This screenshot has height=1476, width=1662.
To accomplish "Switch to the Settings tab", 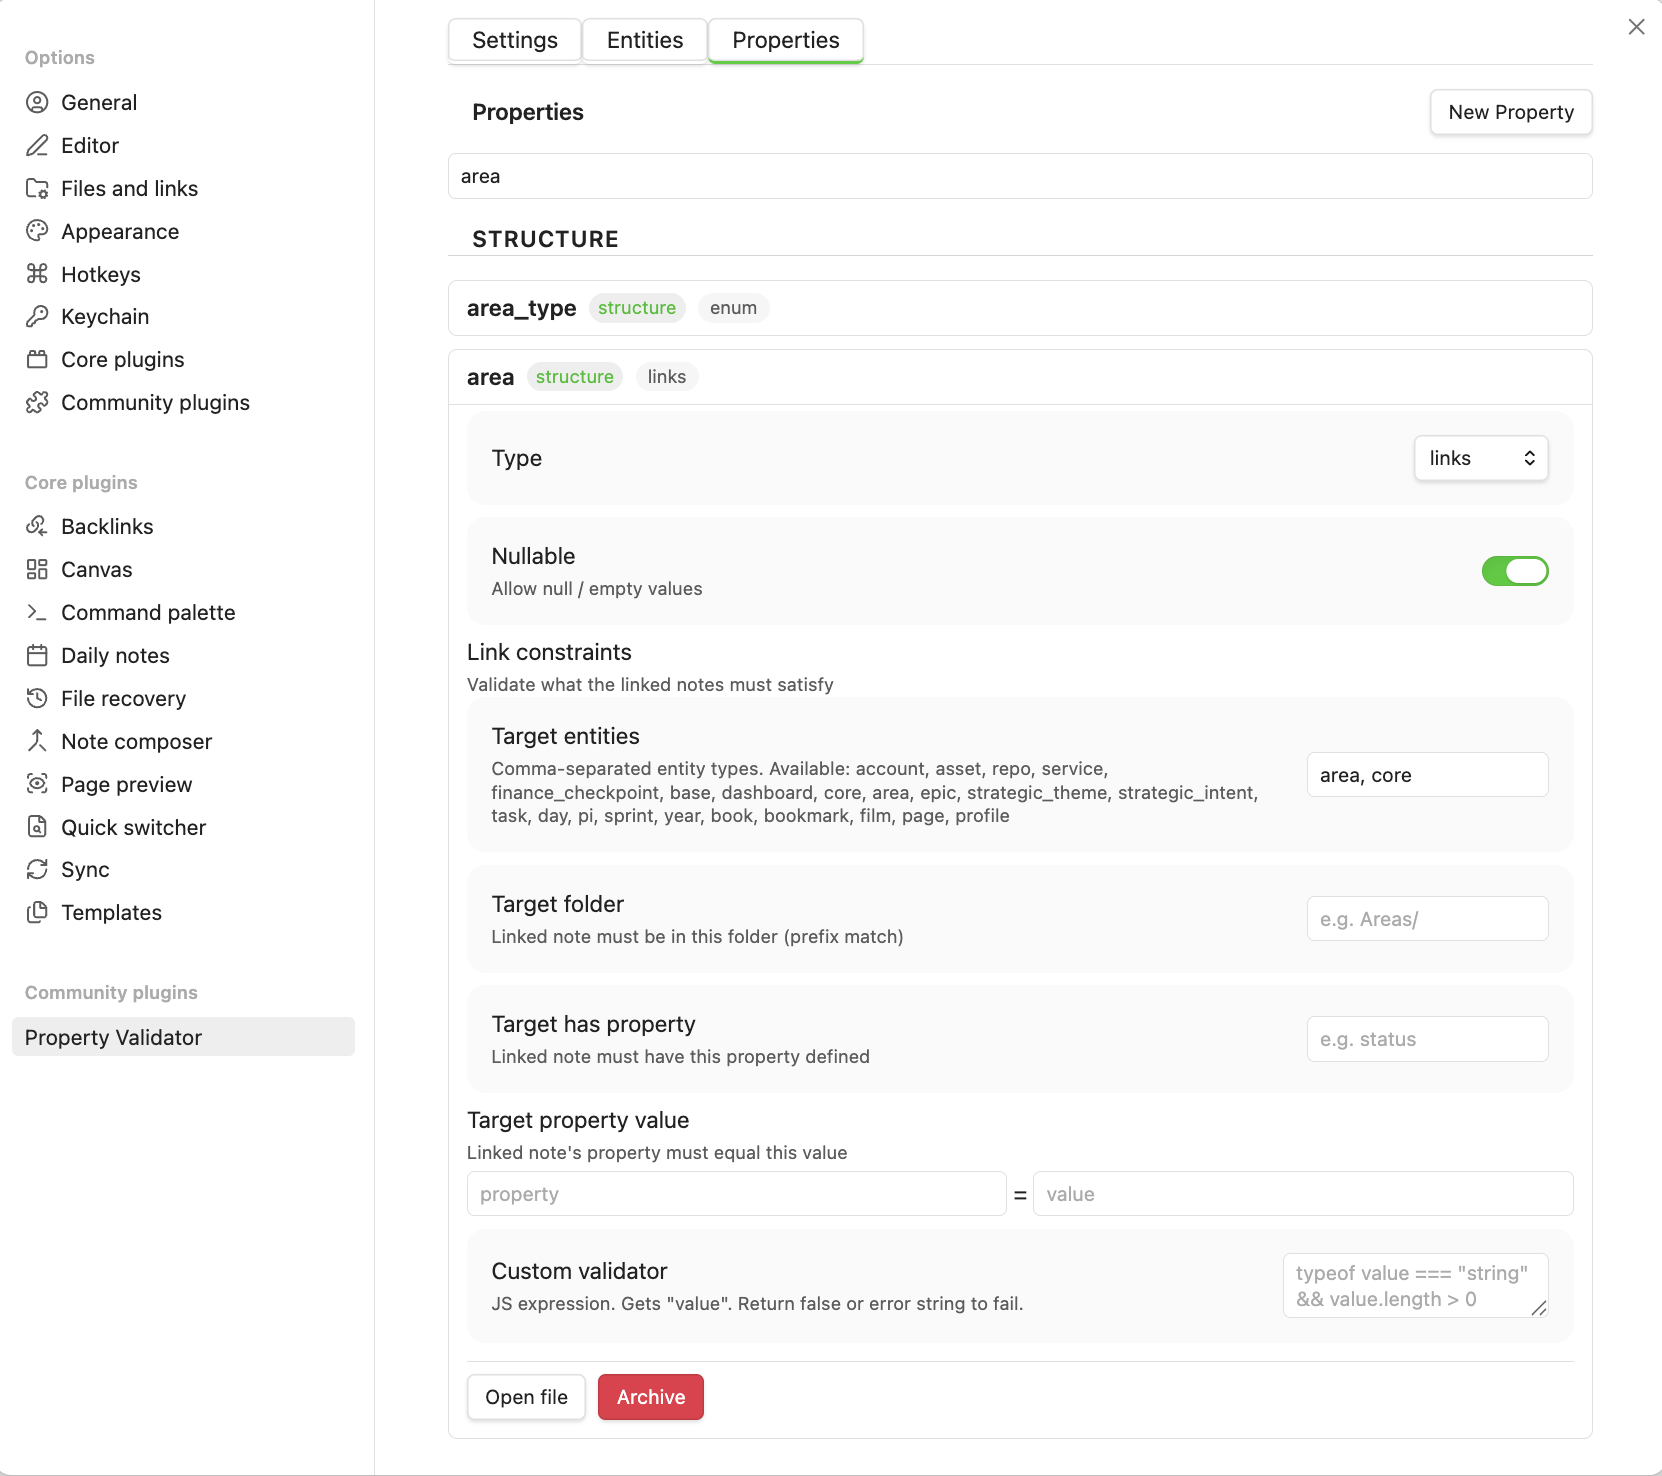I will point(514,40).
